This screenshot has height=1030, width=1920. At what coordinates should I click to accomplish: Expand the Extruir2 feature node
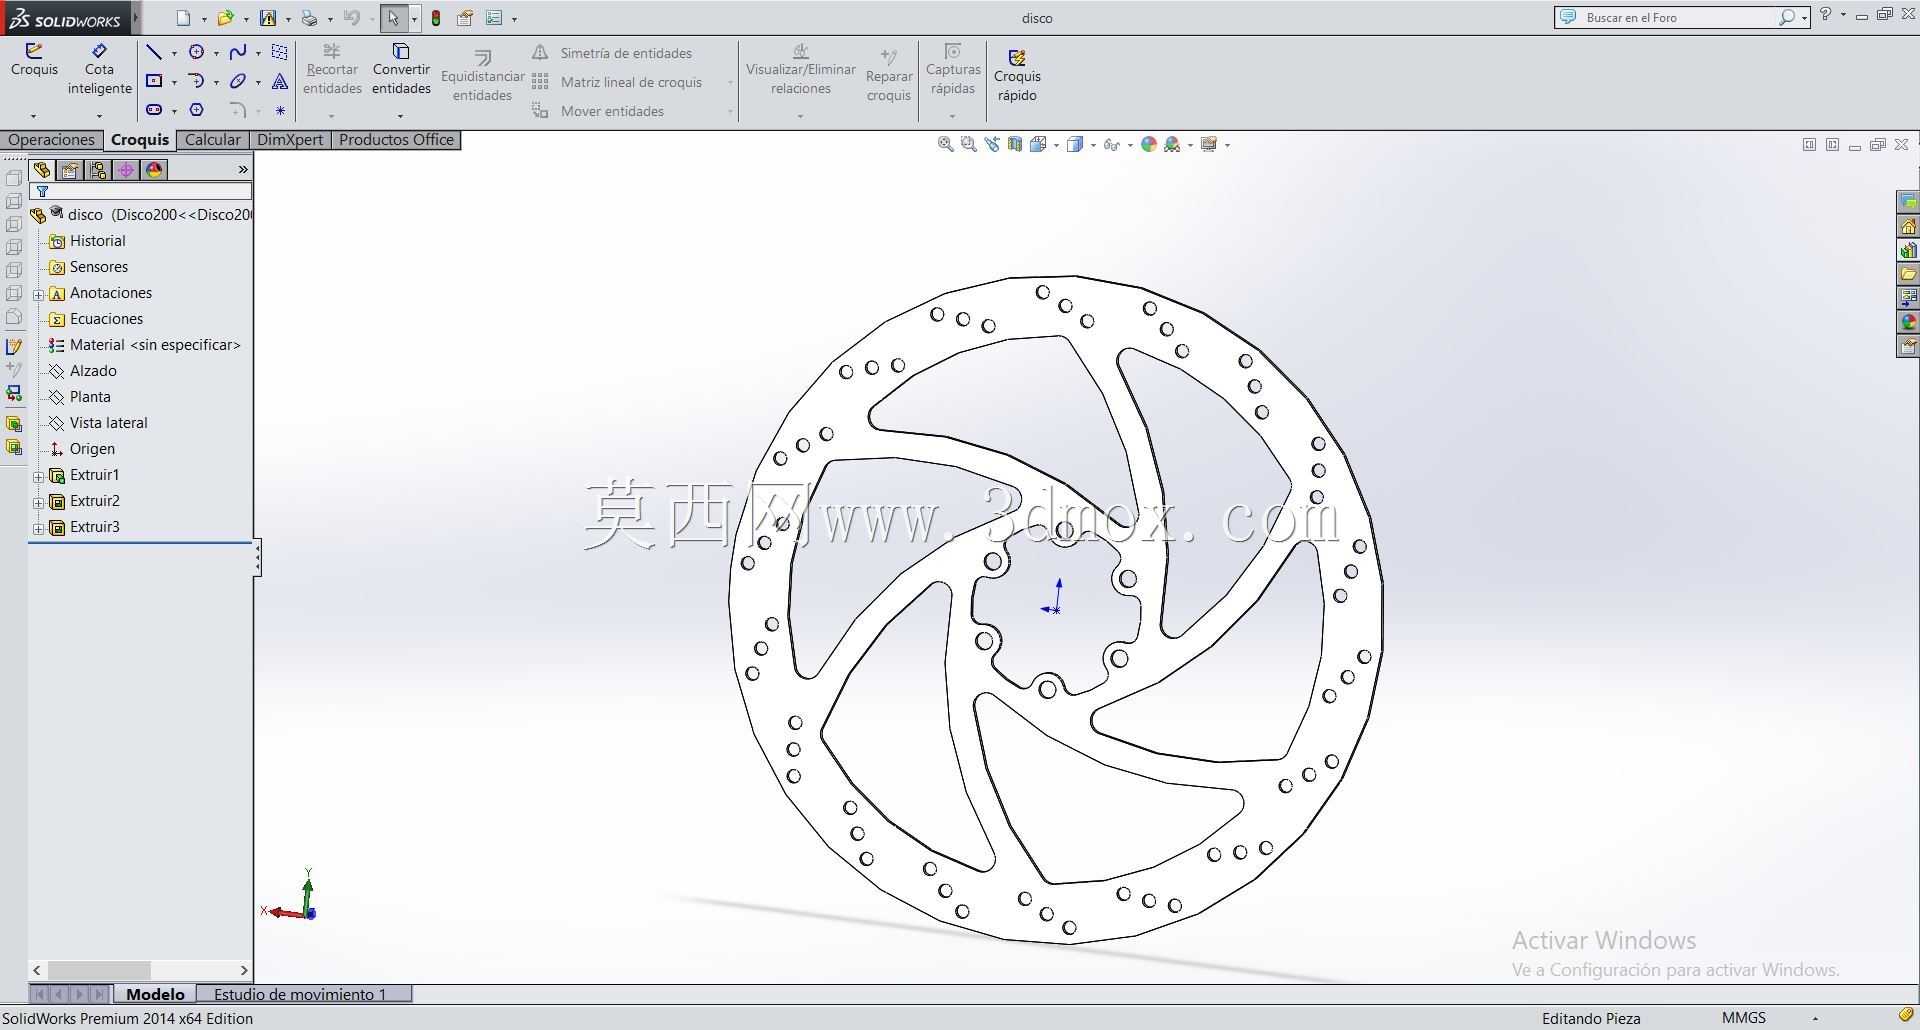pyautogui.click(x=39, y=502)
